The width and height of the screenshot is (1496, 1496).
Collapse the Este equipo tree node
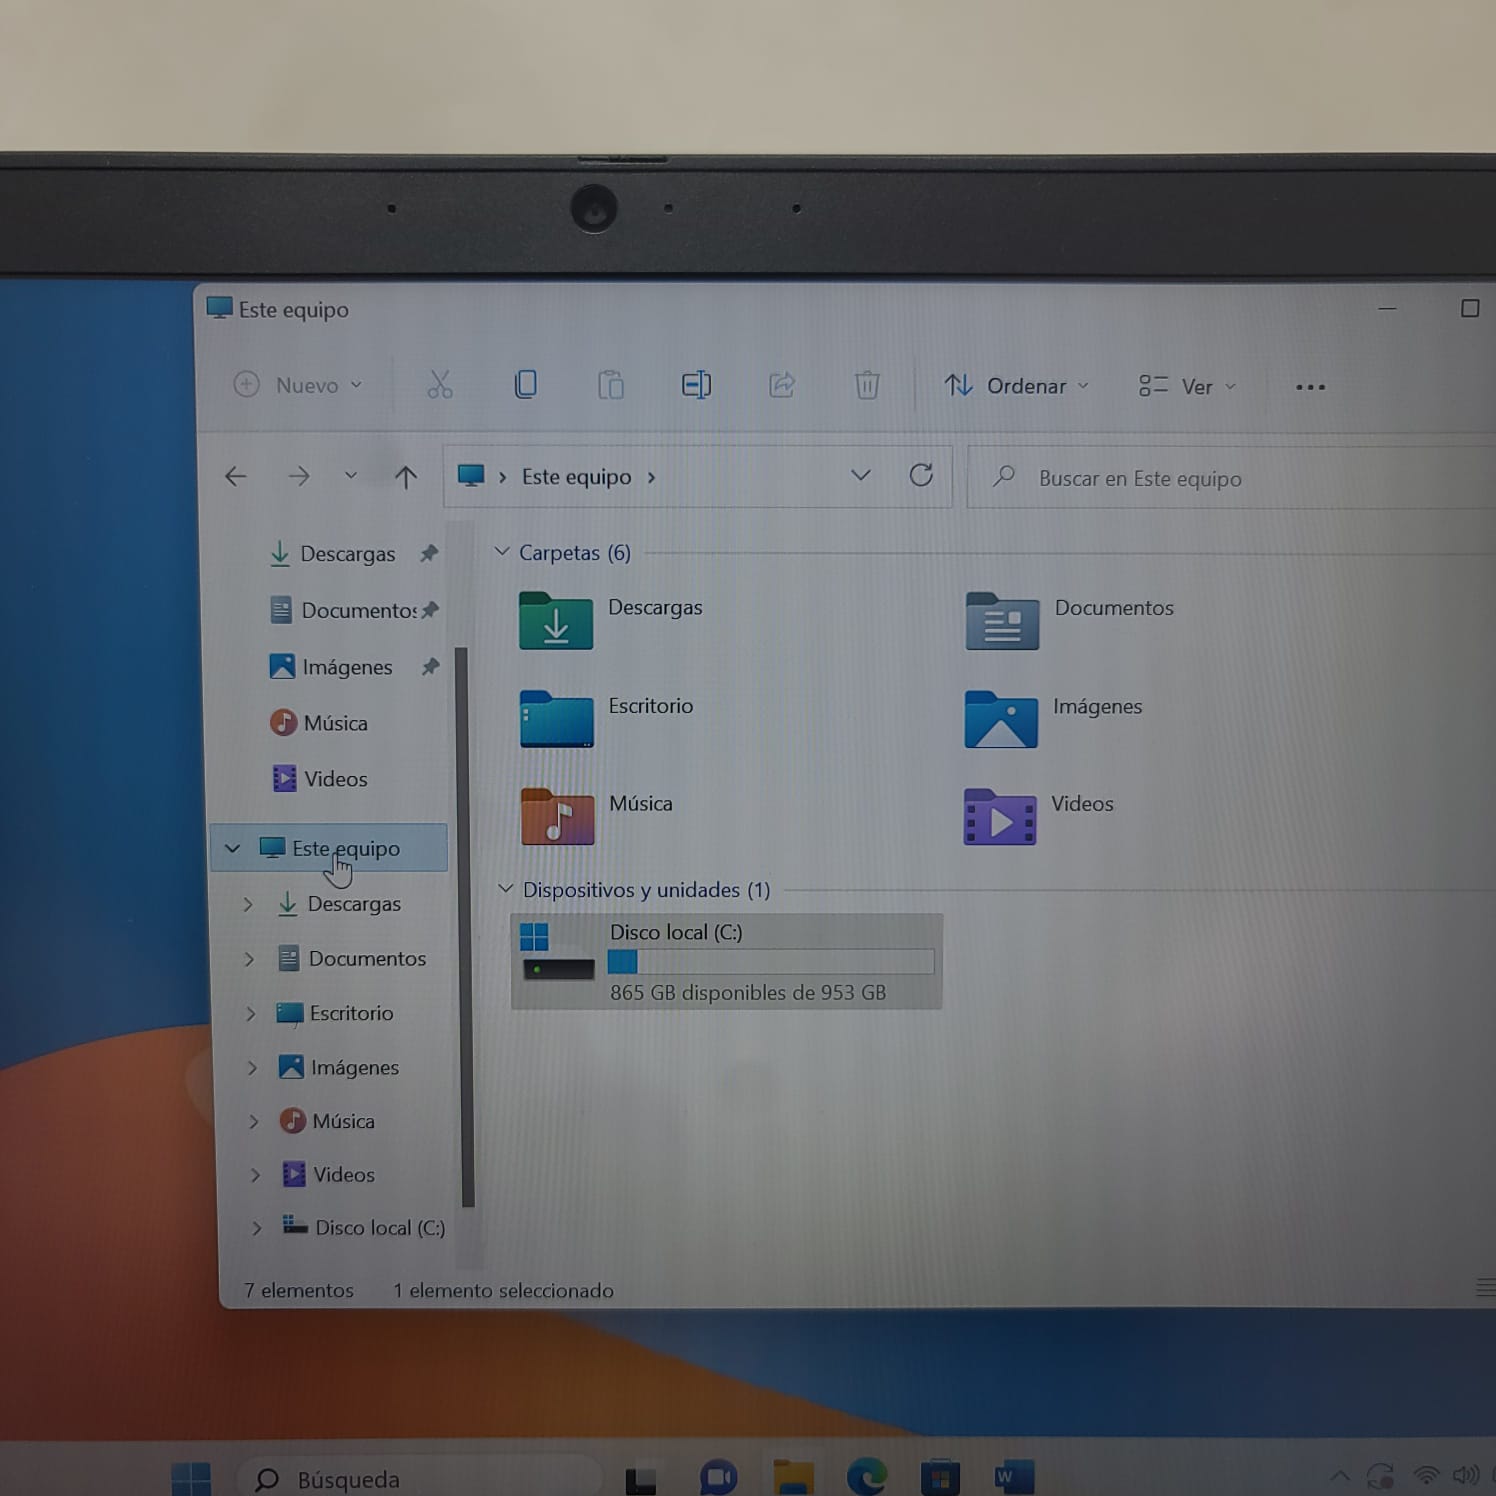[x=232, y=848]
